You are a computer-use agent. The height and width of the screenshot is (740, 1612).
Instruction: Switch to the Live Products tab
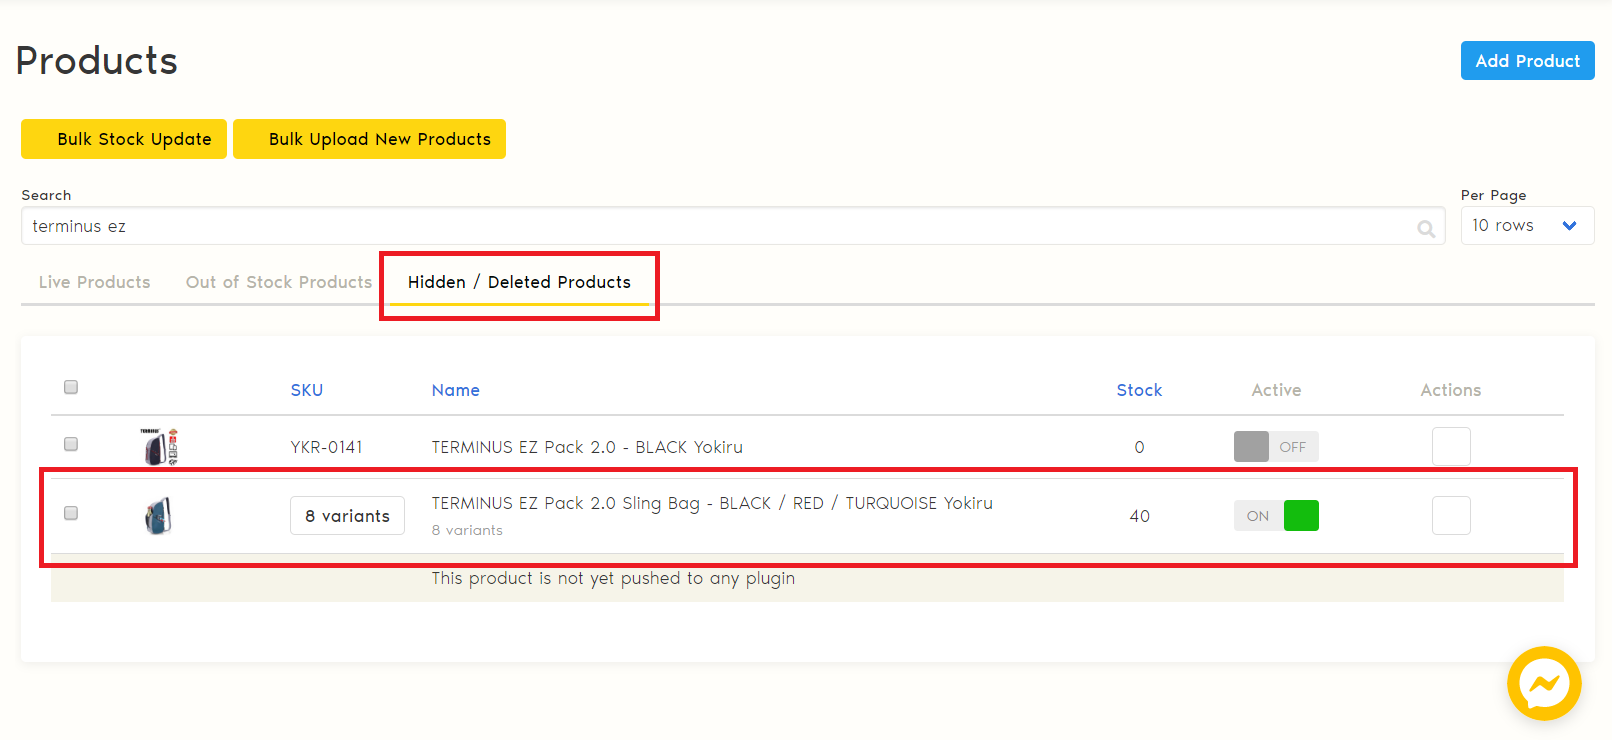click(x=95, y=282)
